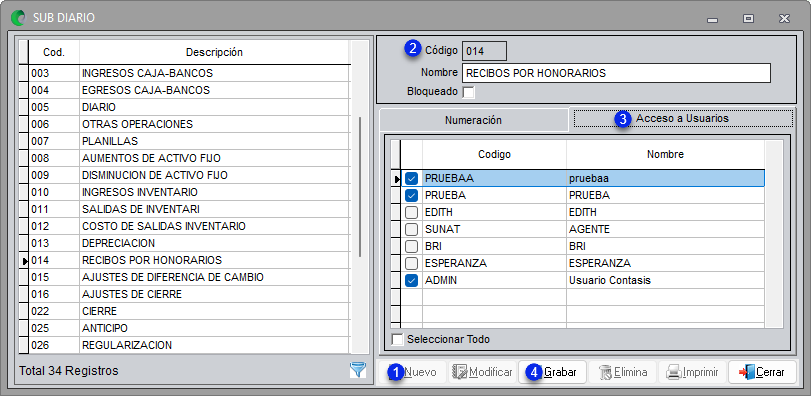This screenshot has height=396, width=811.
Task: Check the ESPERANZA user checkbox
Action: pos(412,263)
